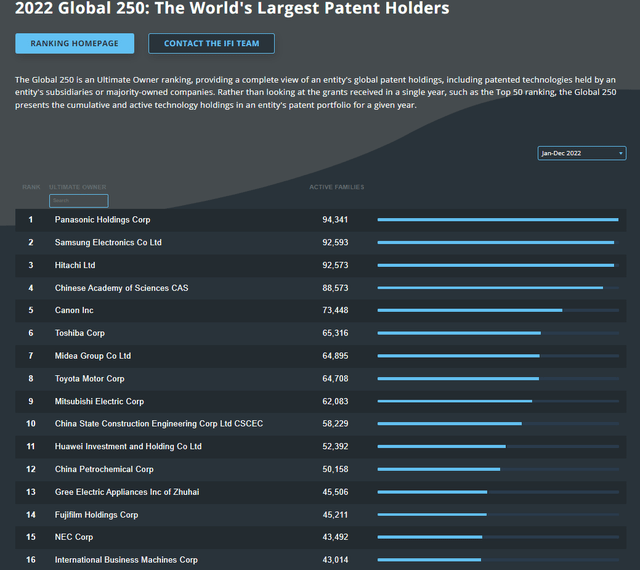
Task: Click the 45,506 active families value
Action: [335, 492]
